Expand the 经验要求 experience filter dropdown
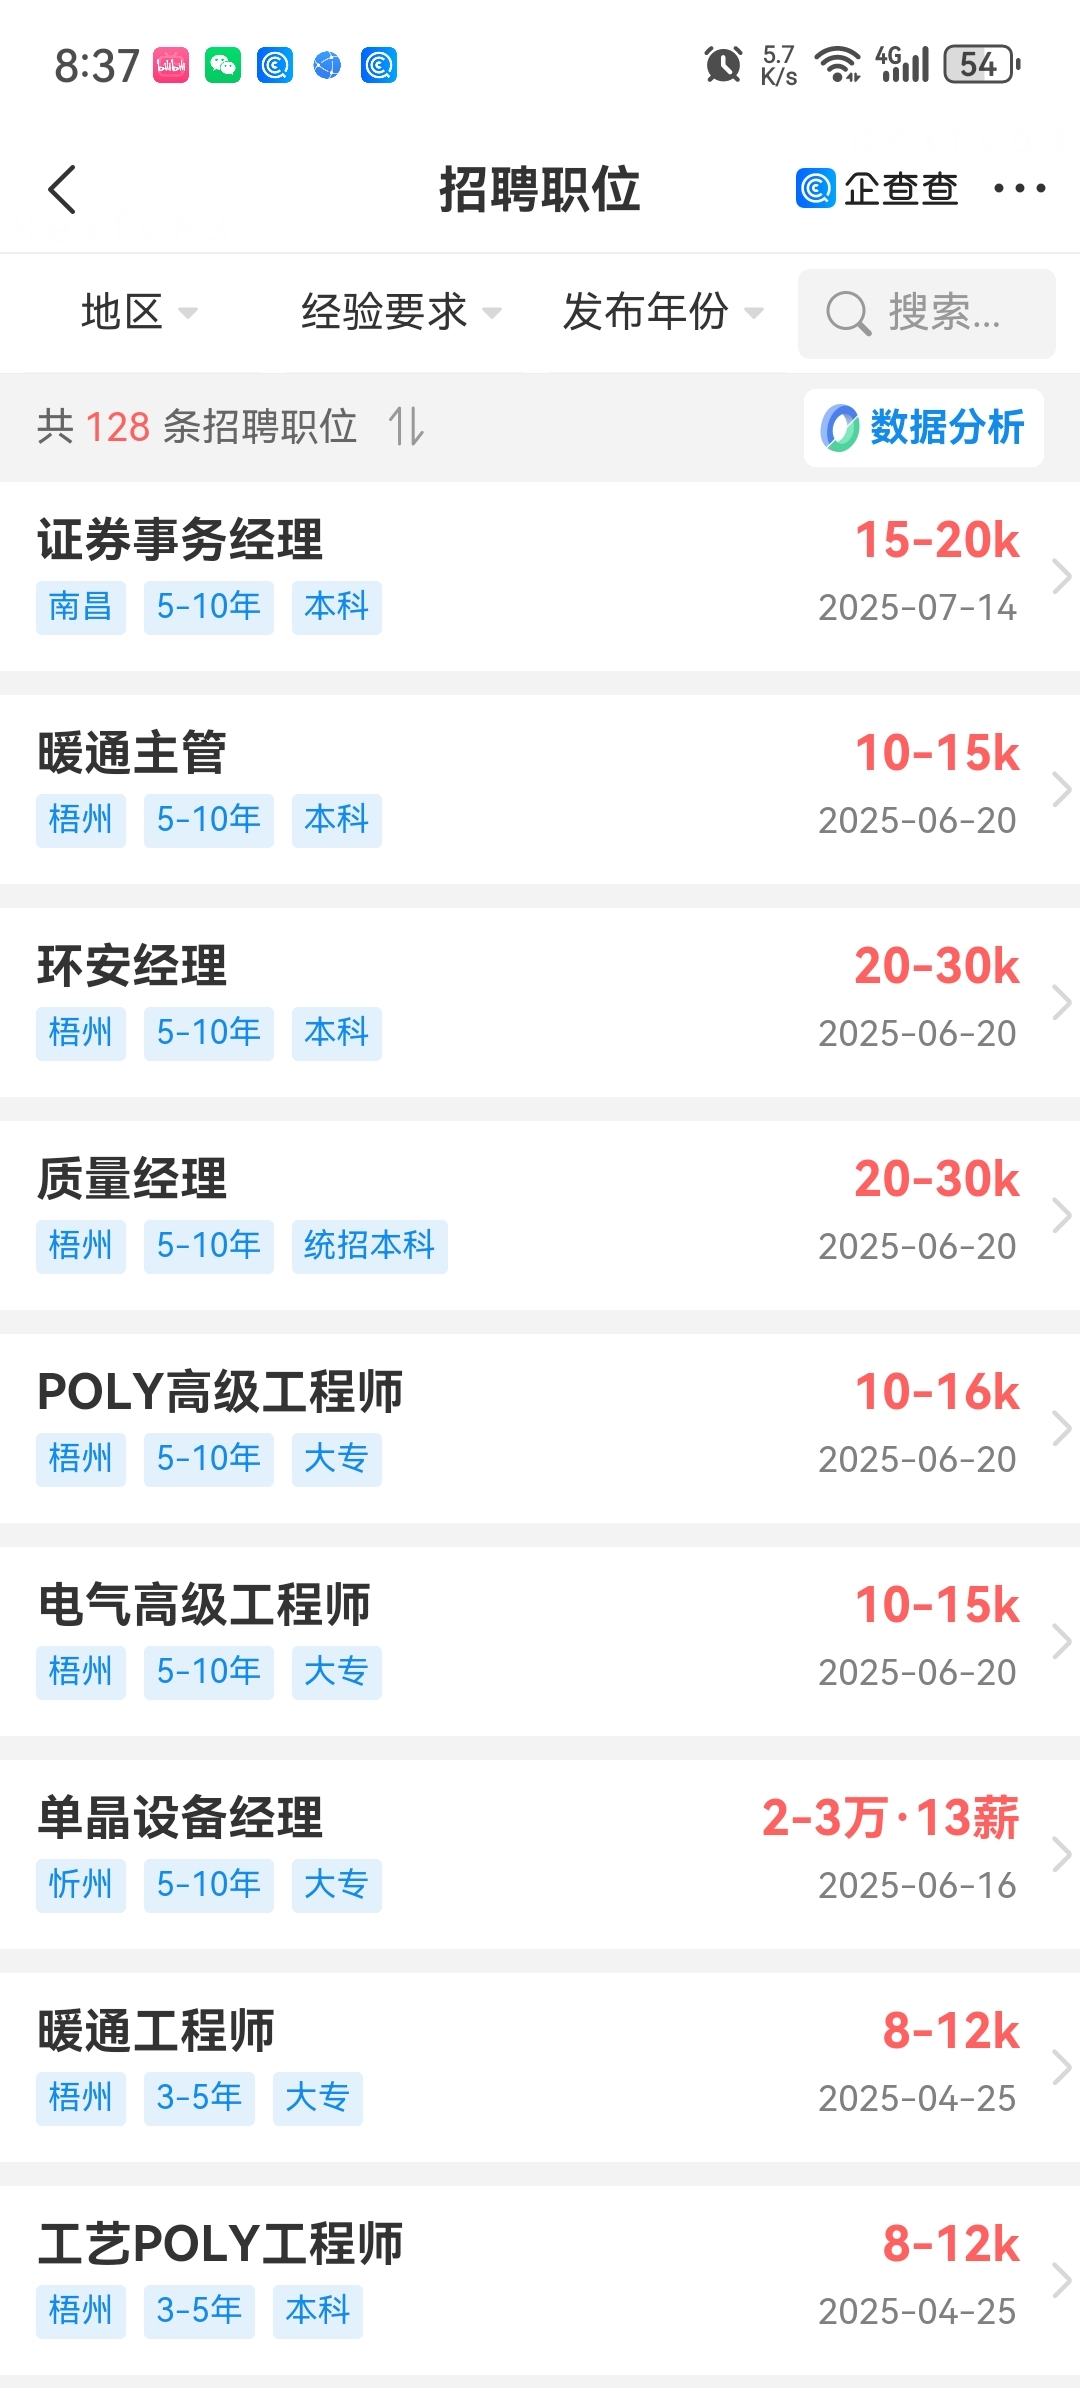Image resolution: width=1080 pixels, height=2388 pixels. [401, 312]
